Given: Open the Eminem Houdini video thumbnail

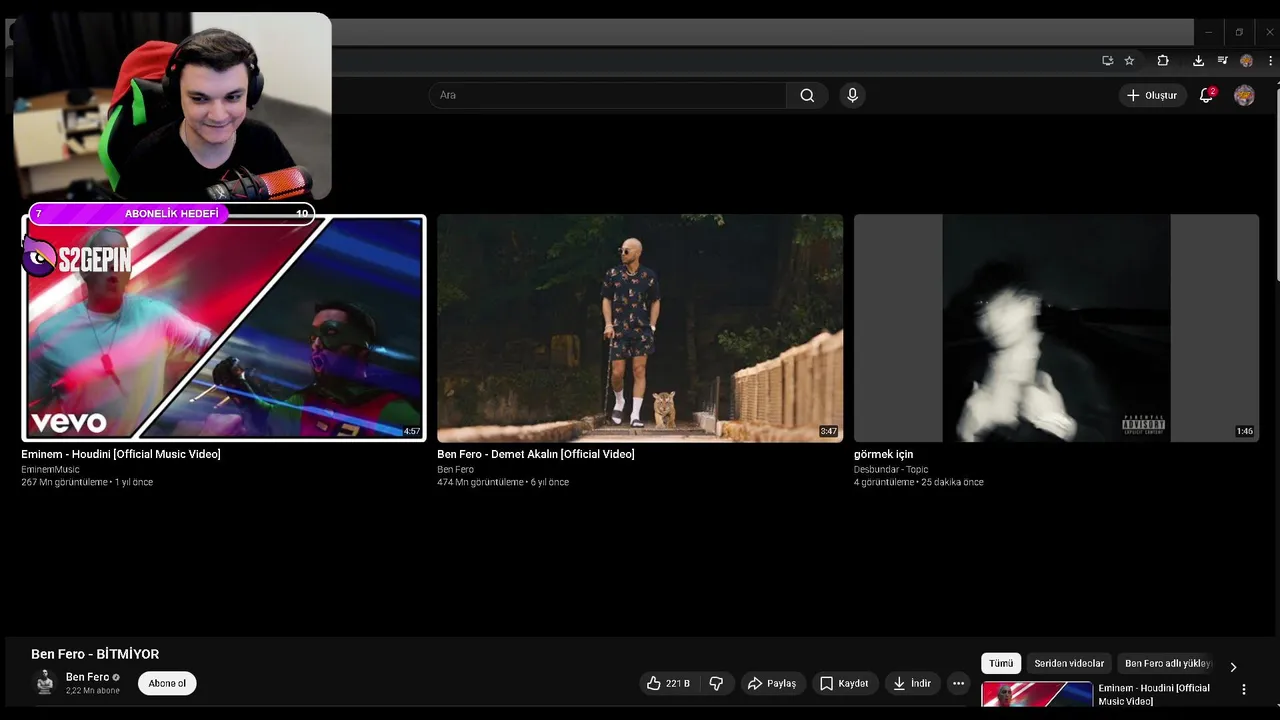Looking at the screenshot, I should tap(224, 328).
